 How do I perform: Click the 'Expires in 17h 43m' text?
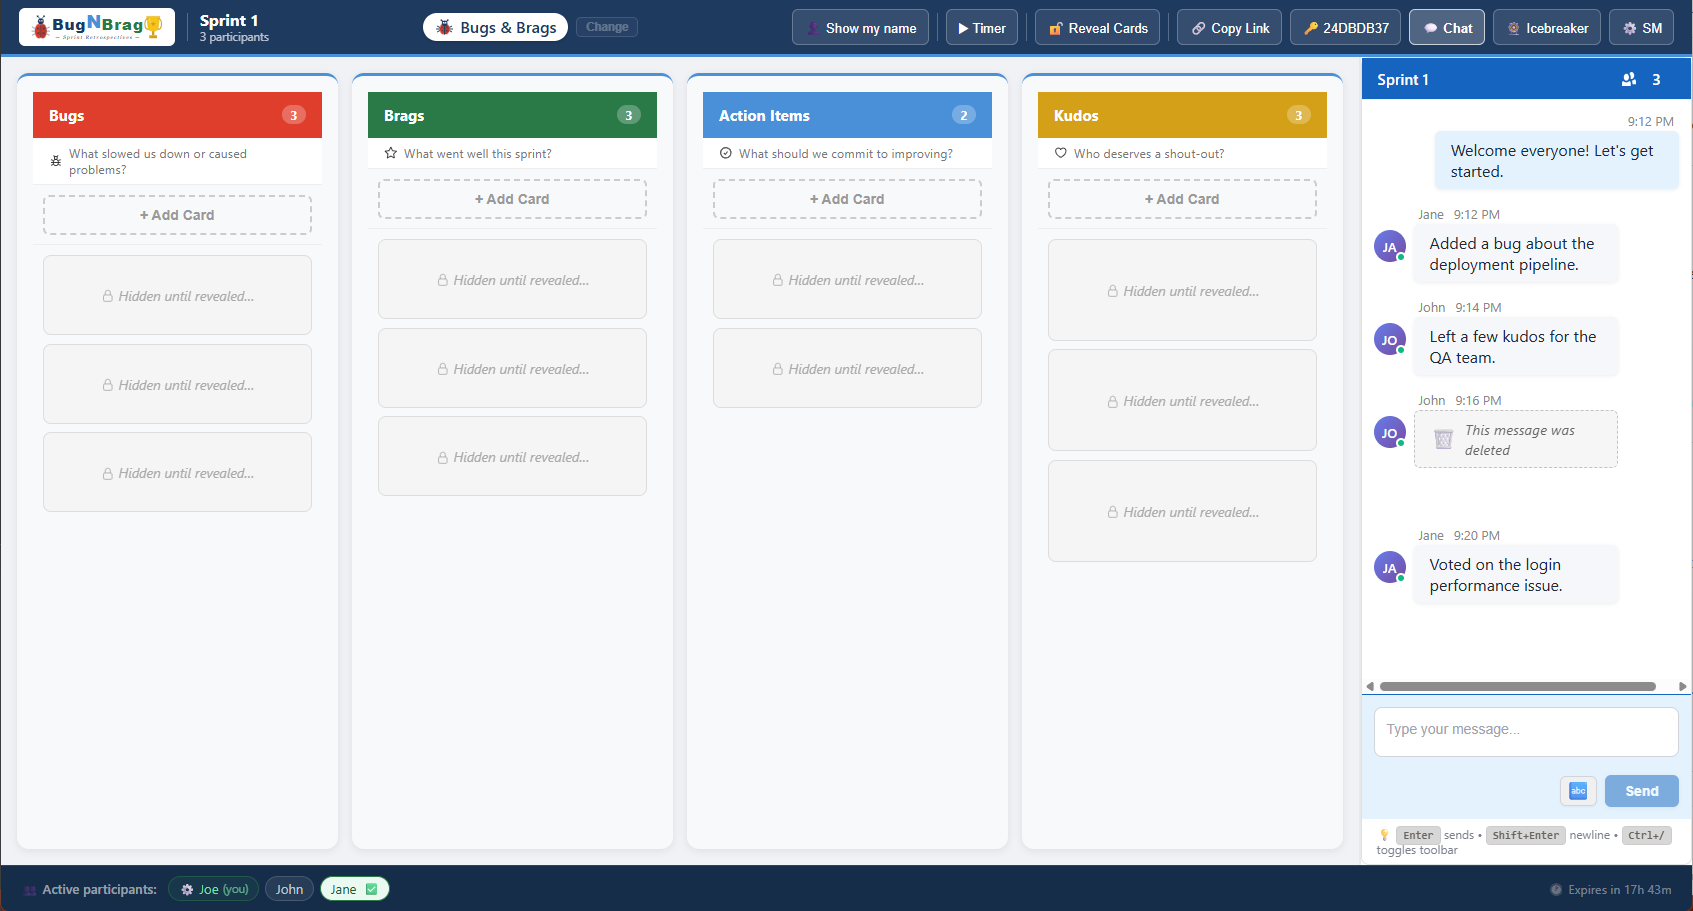pyautogui.click(x=1619, y=890)
